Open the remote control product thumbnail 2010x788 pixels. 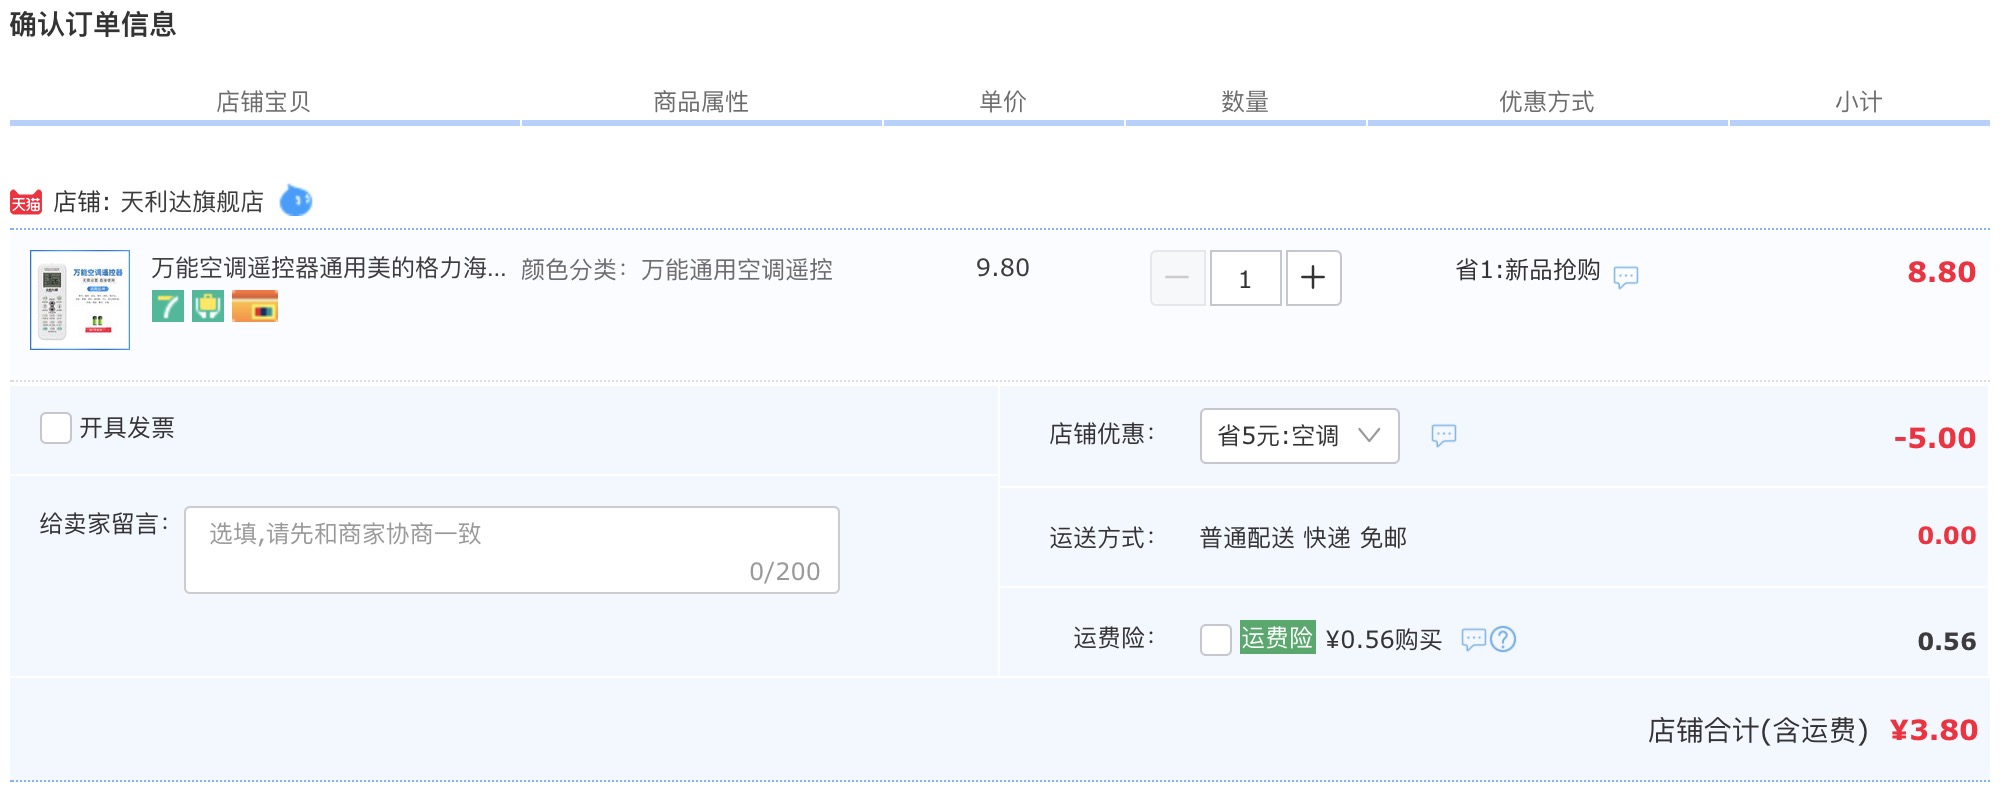point(80,300)
